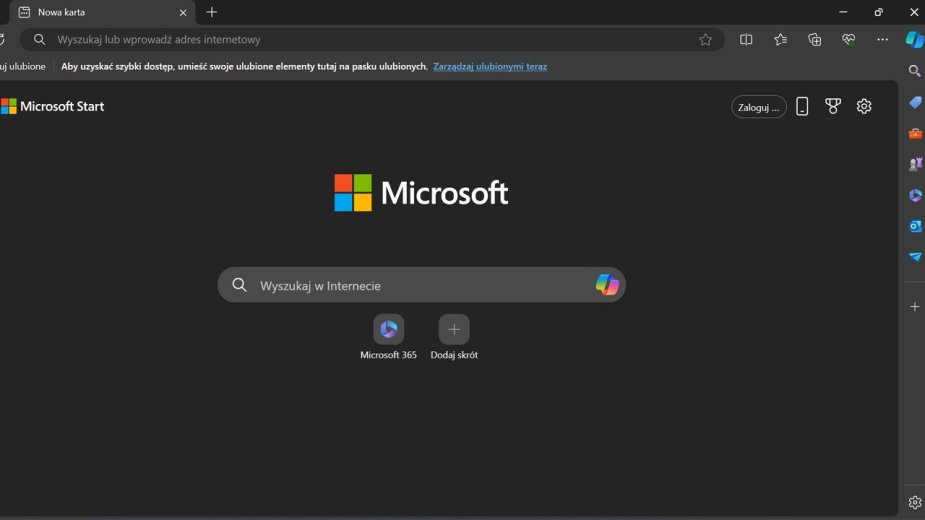The image size is (925, 520).
Task: Click the Copilot icon in the search box
Action: [x=607, y=285]
